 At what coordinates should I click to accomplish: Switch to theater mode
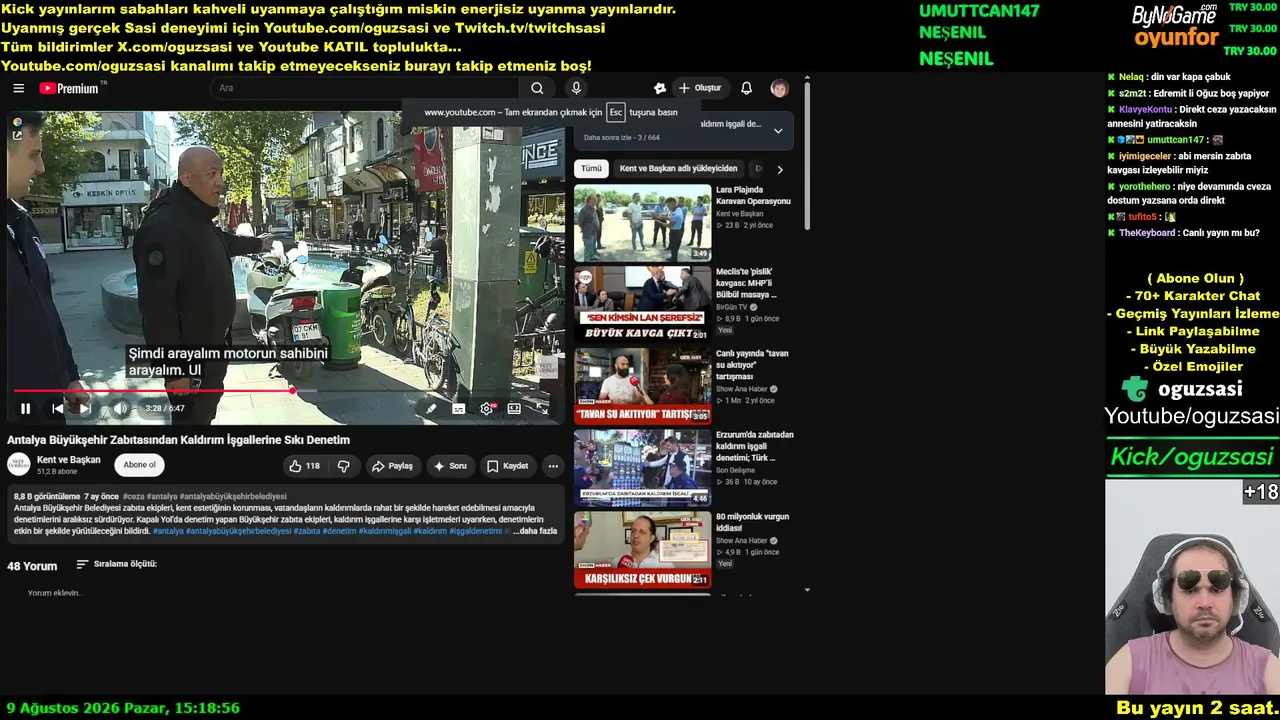pyautogui.click(x=514, y=408)
